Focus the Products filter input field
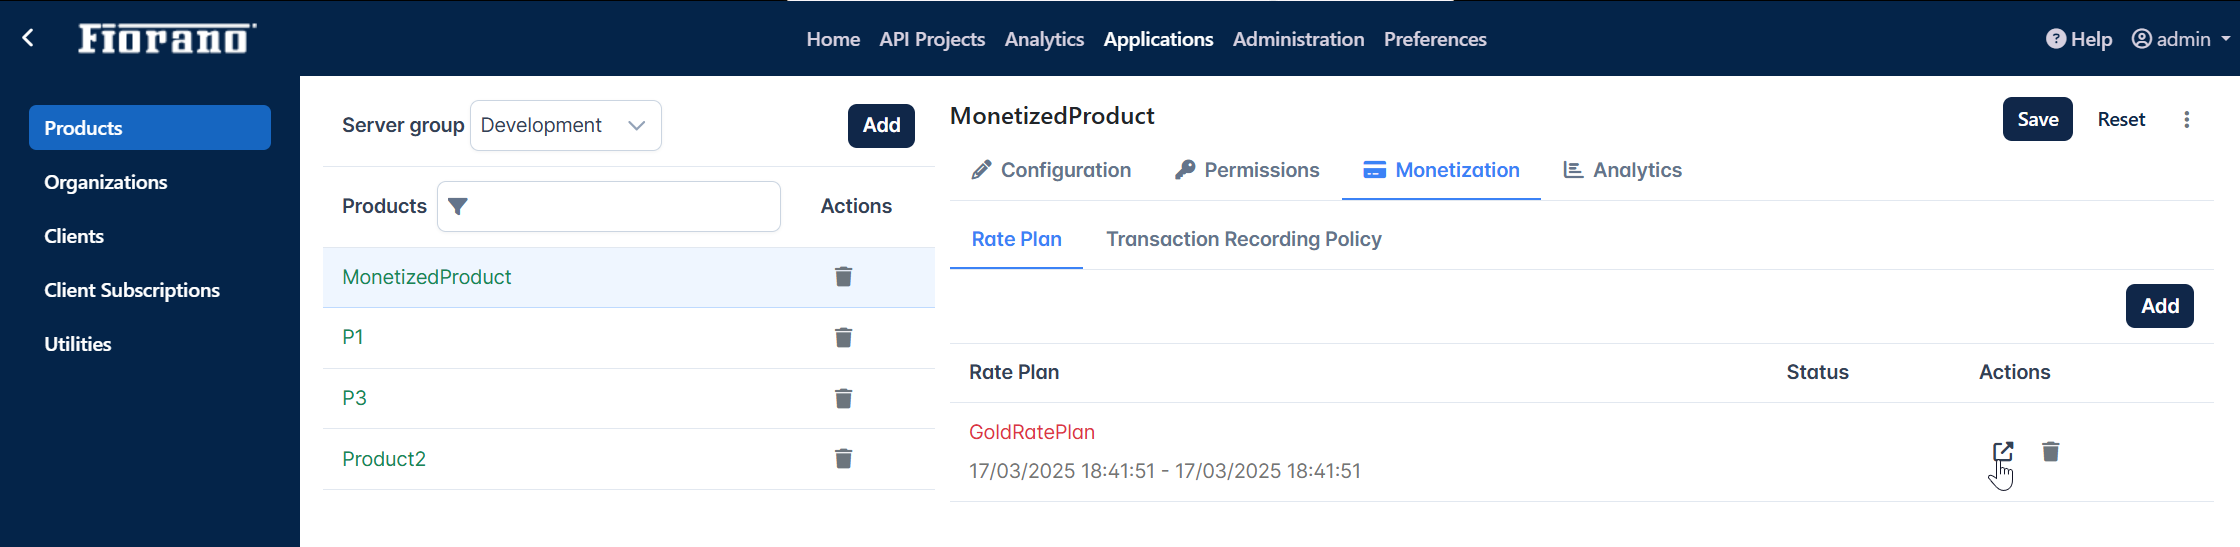The width and height of the screenshot is (2240, 547). 608,207
